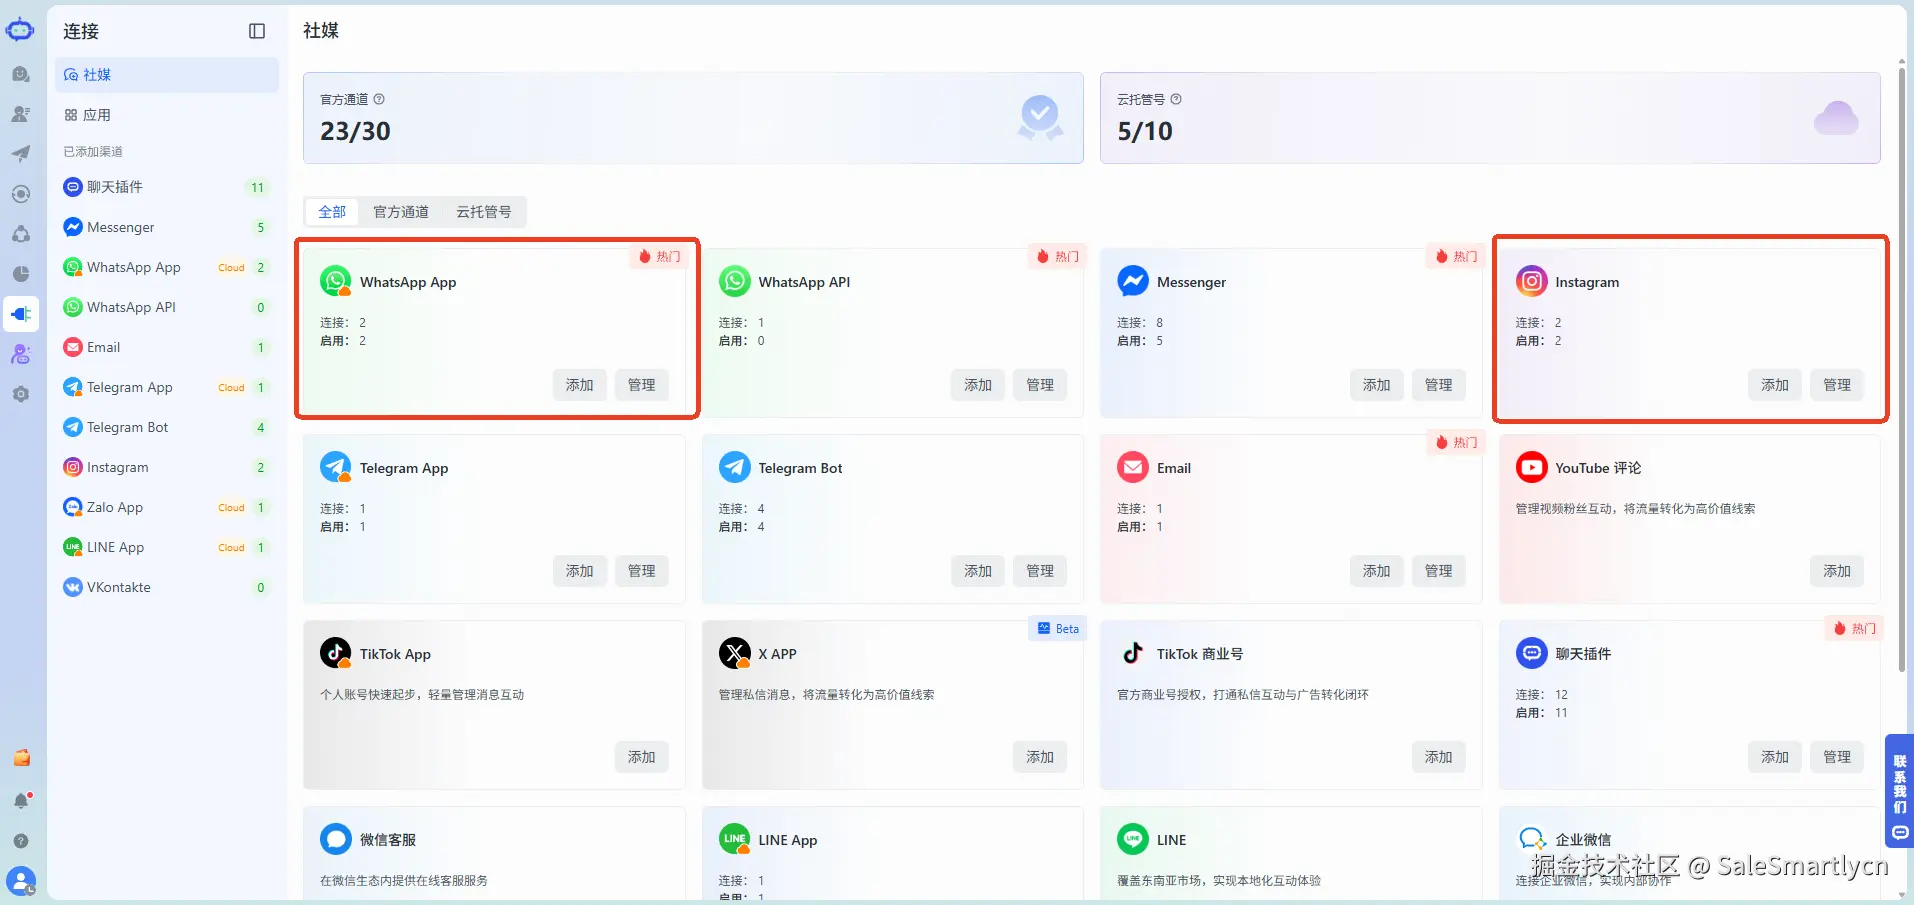Collapse the 连接 sidebar panel icon
Screen dimensions: 1914x905
point(257,31)
